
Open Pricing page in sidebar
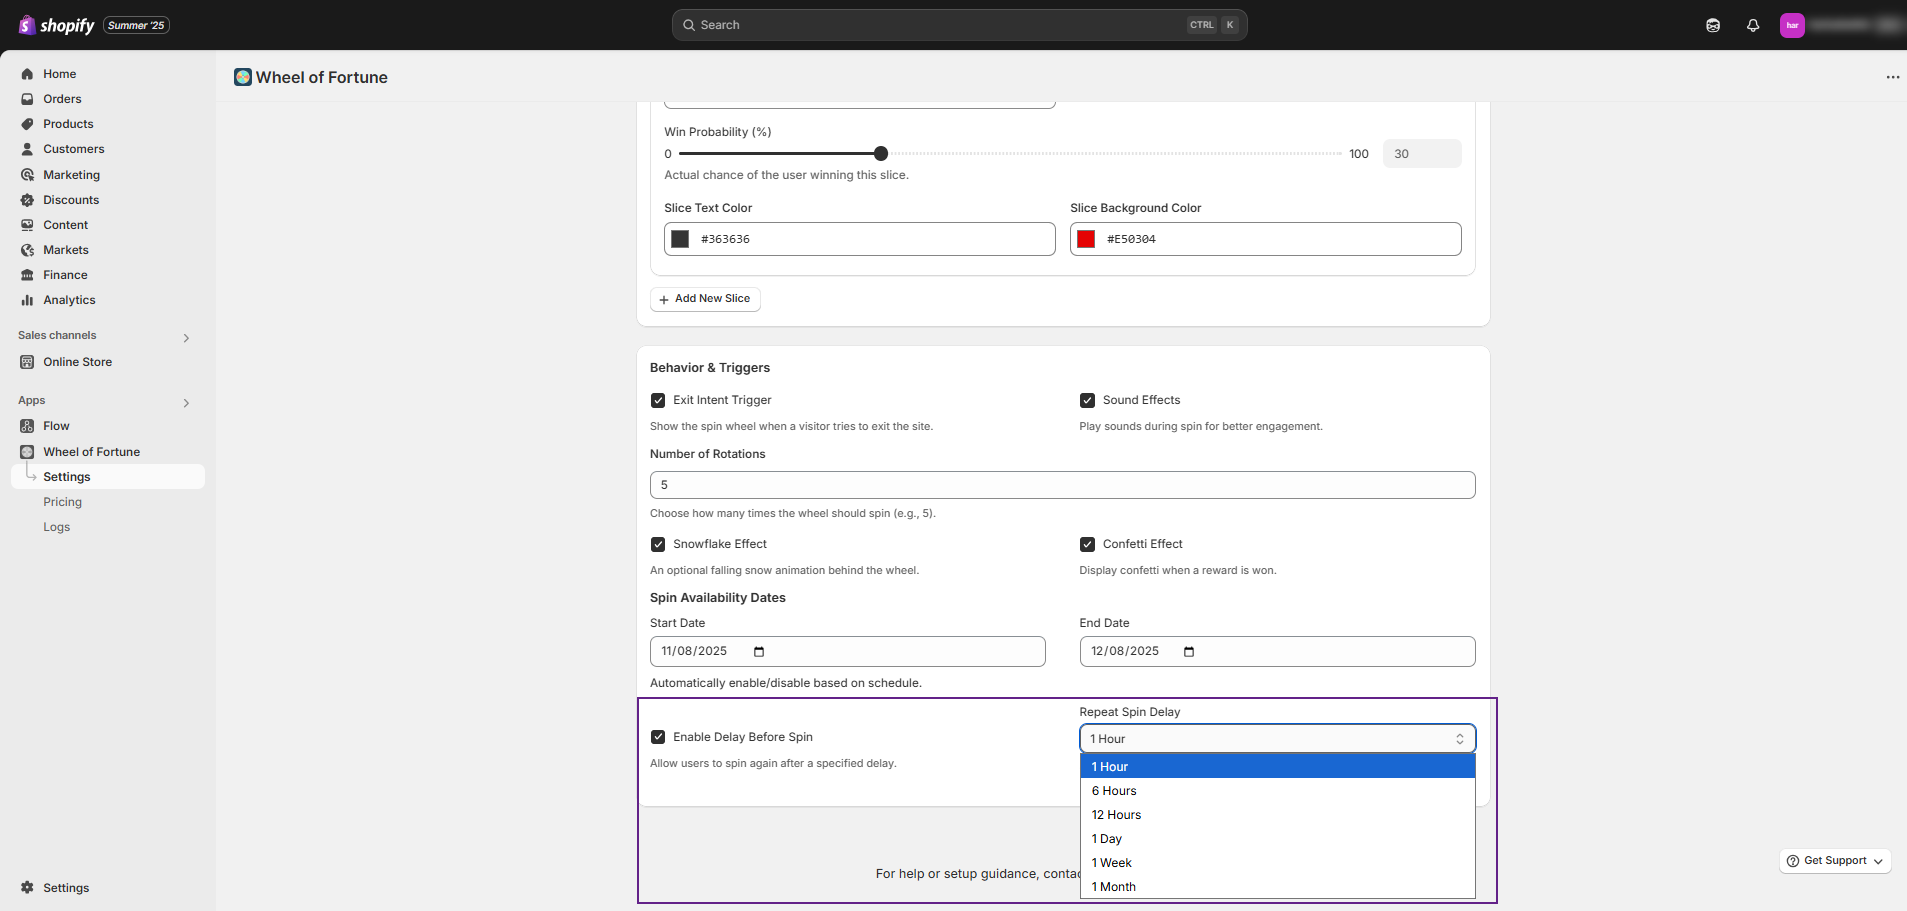pos(62,502)
